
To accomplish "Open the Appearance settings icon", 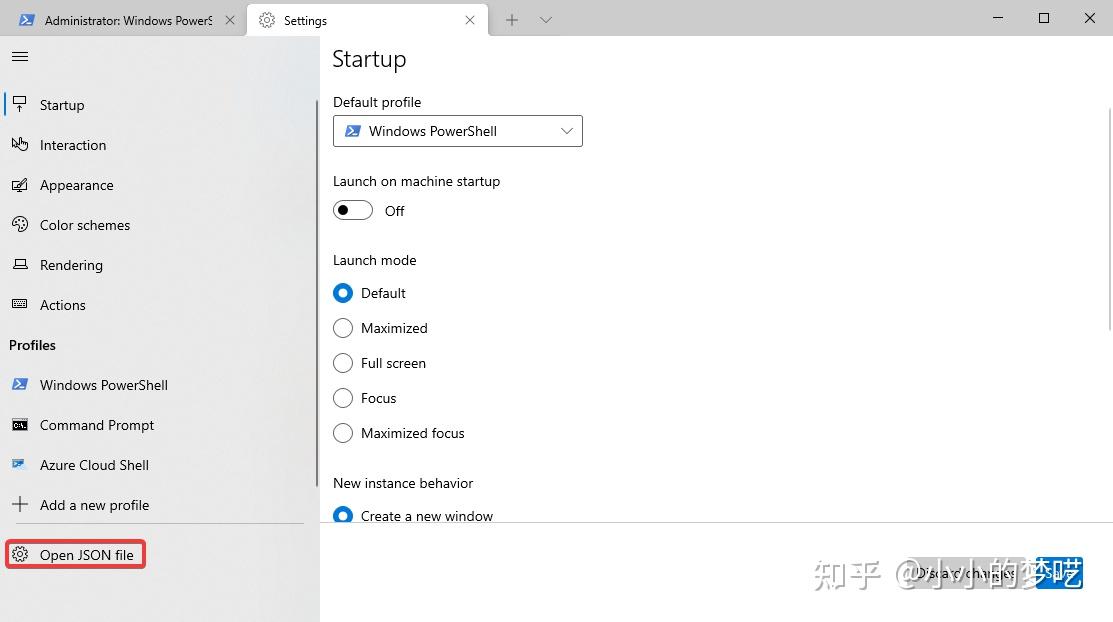I will click(18, 184).
